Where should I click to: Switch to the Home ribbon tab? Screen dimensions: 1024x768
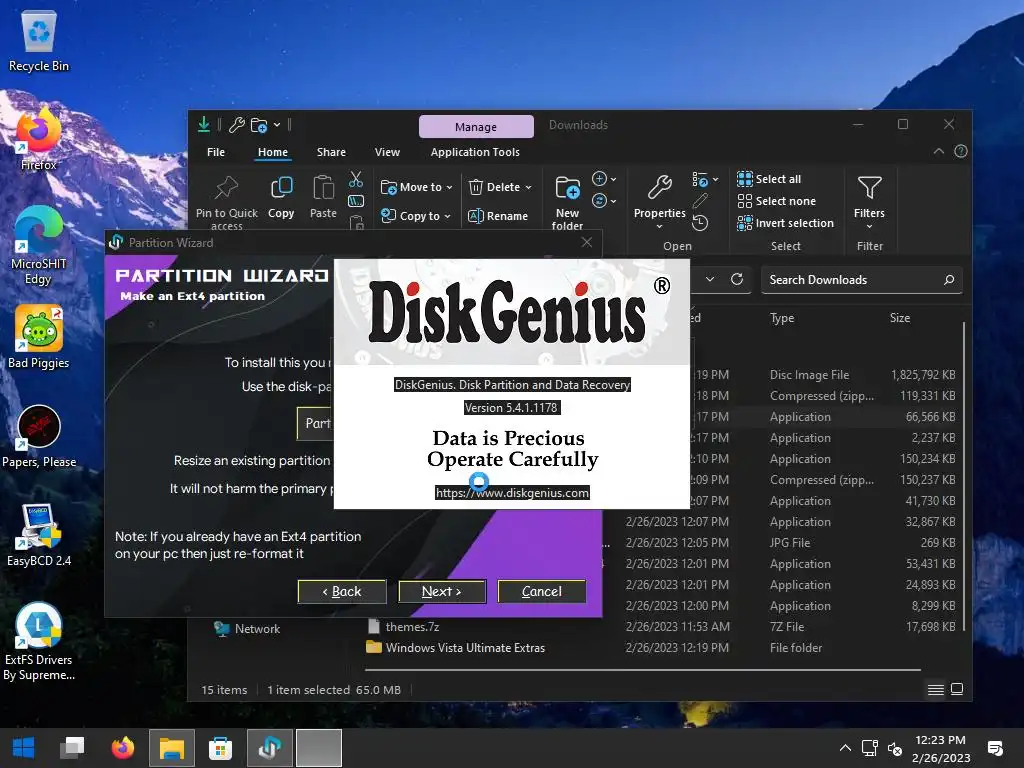[x=273, y=152]
